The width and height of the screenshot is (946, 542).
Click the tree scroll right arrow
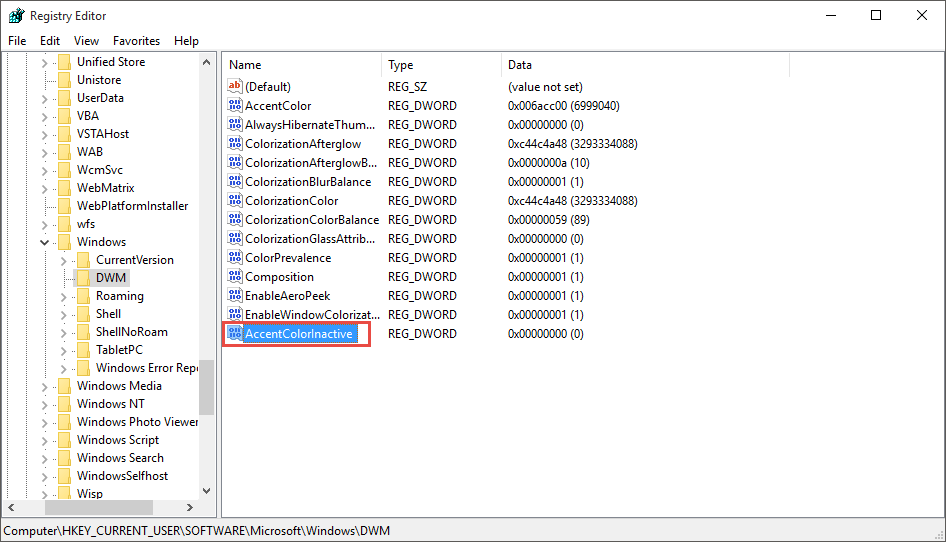coord(190,508)
